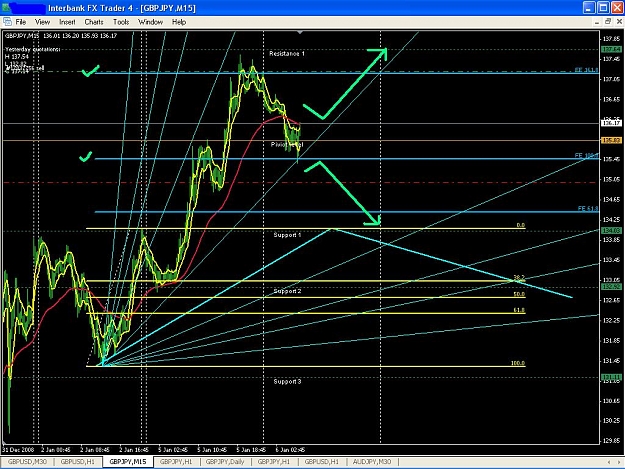Click the green 134.03 price tag

coord(611,230)
